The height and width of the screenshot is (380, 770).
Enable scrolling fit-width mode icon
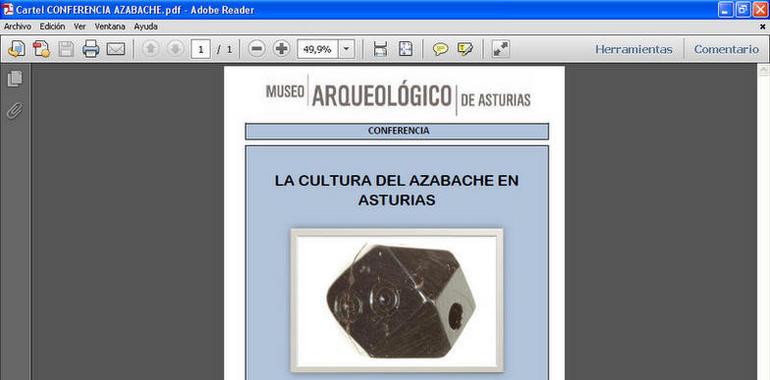tap(381, 49)
